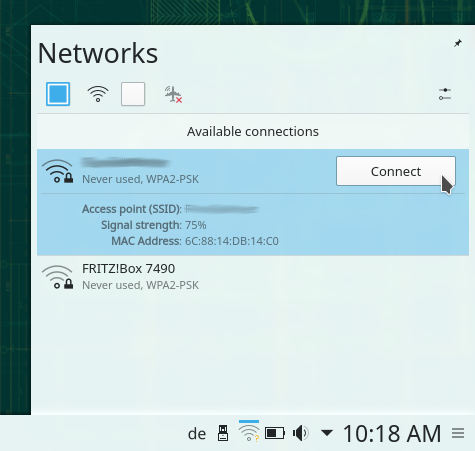Click the network tray icon in panel
The height and width of the screenshot is (451, 475).
click(x=249, y=432)
